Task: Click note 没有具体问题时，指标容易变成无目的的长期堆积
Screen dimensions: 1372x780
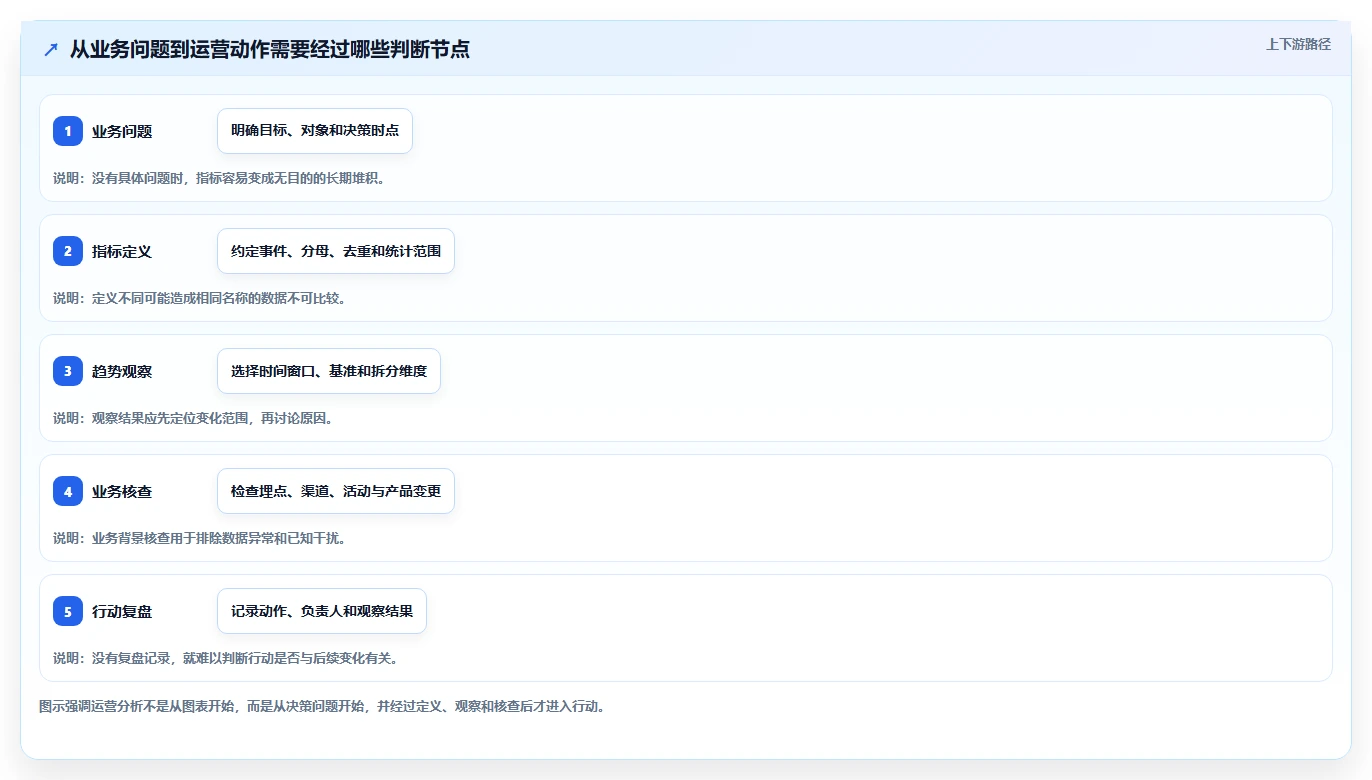Action: (x=219, y=178)
